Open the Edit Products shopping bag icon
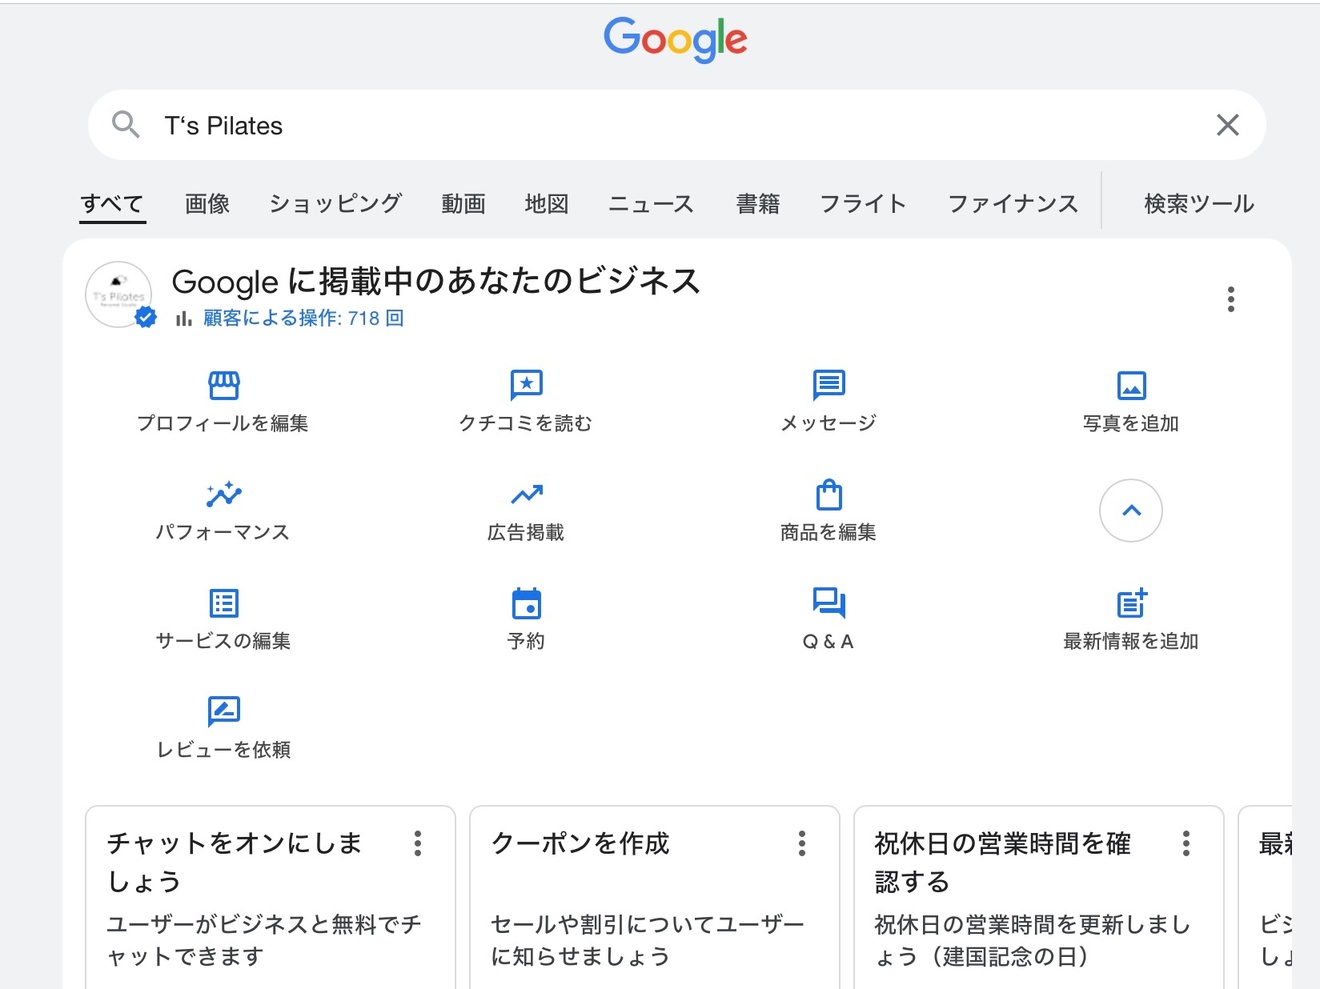This screenshot has width=1320, height=989. click(828, 494)
